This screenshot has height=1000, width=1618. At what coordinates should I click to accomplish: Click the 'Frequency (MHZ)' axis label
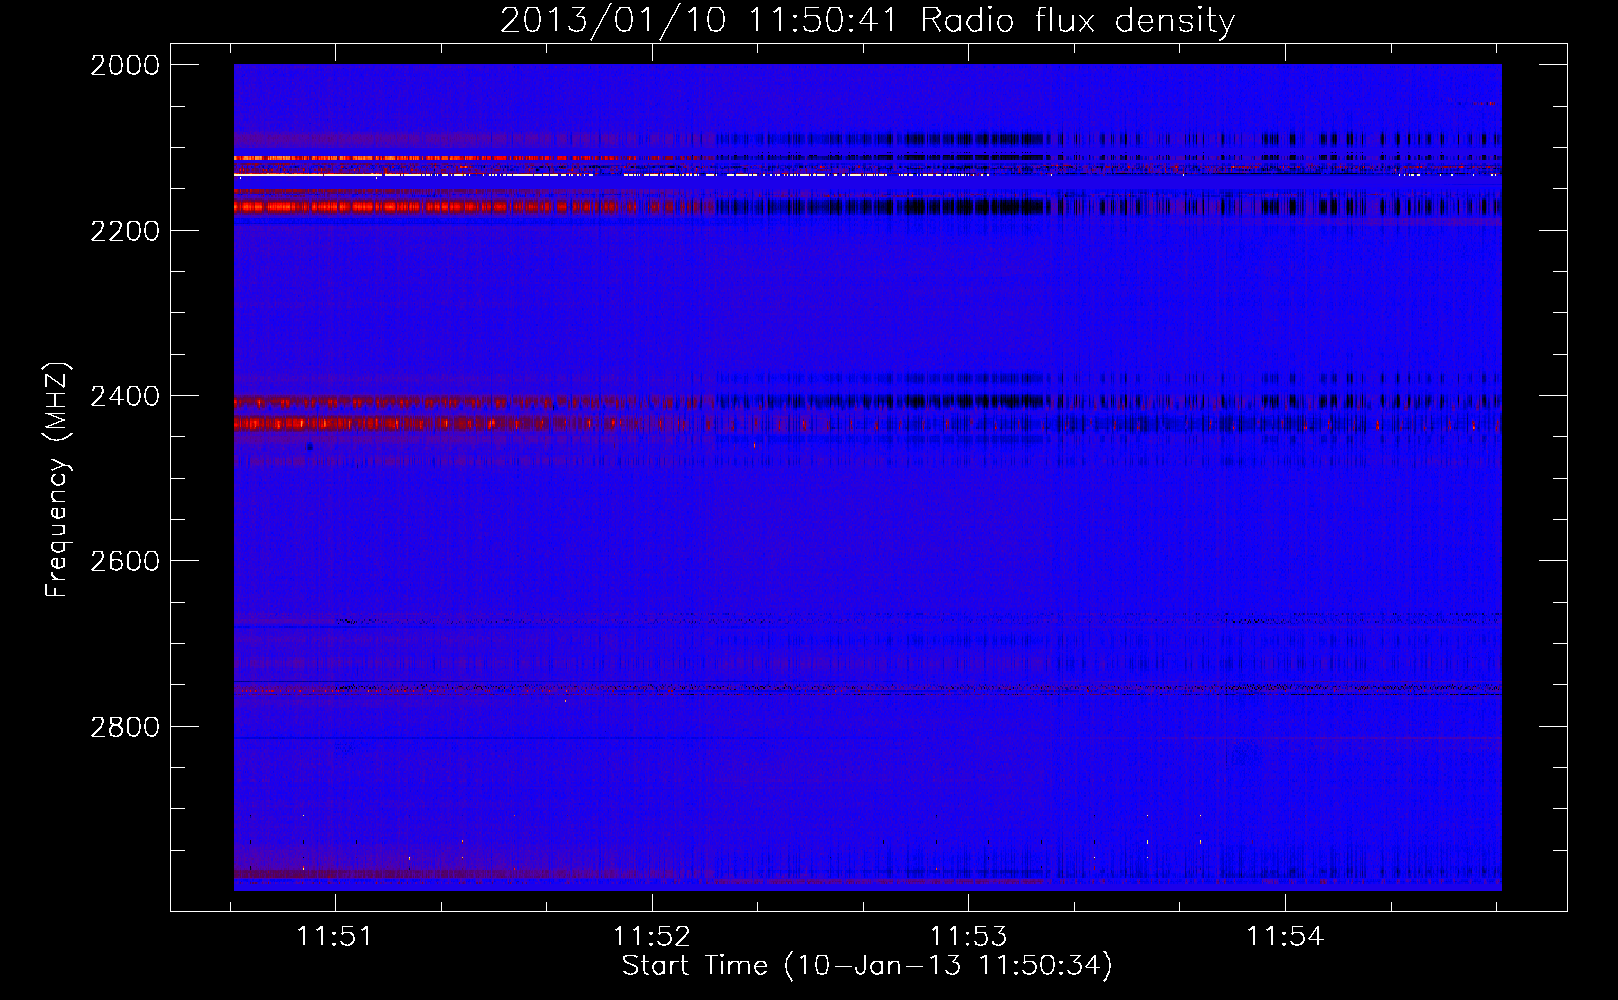pos(57,480)
